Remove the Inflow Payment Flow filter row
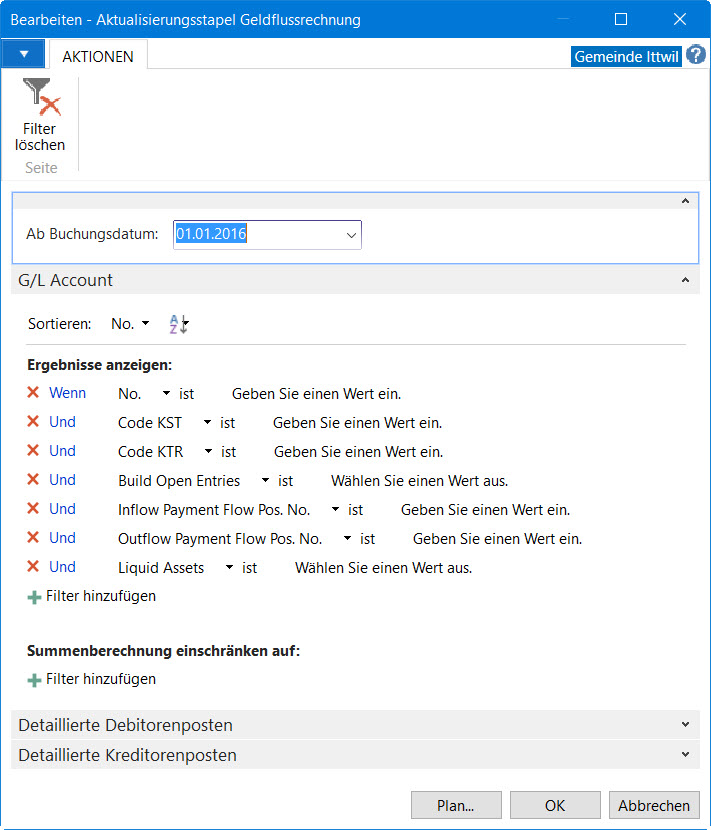This screenshot has width=711, height=830. coord(33,509)
